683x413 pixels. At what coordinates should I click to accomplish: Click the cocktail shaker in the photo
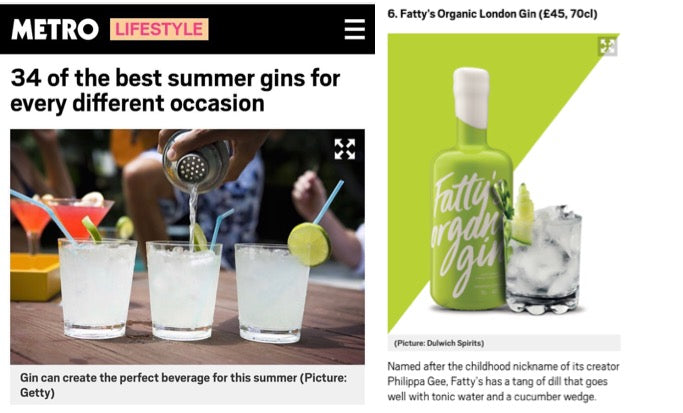(196, 161)
